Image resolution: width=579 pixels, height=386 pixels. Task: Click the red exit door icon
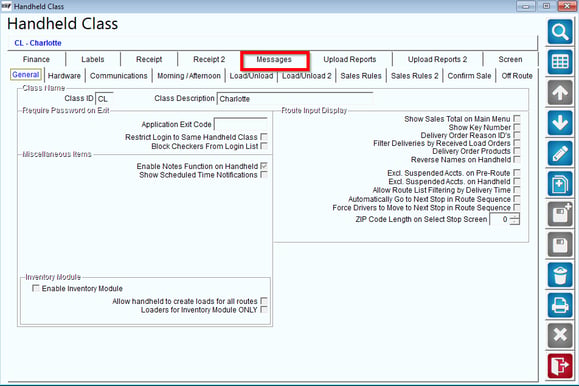pos(560,366)
